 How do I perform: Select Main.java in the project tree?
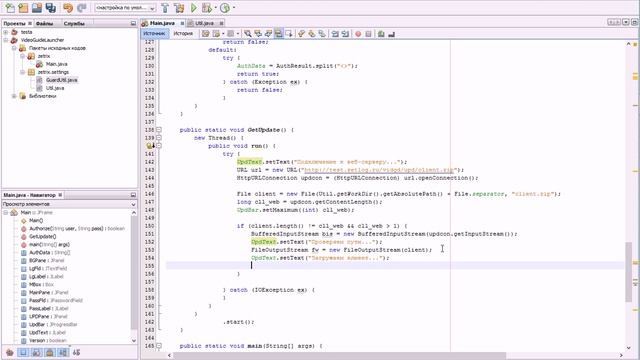point(56,64)
